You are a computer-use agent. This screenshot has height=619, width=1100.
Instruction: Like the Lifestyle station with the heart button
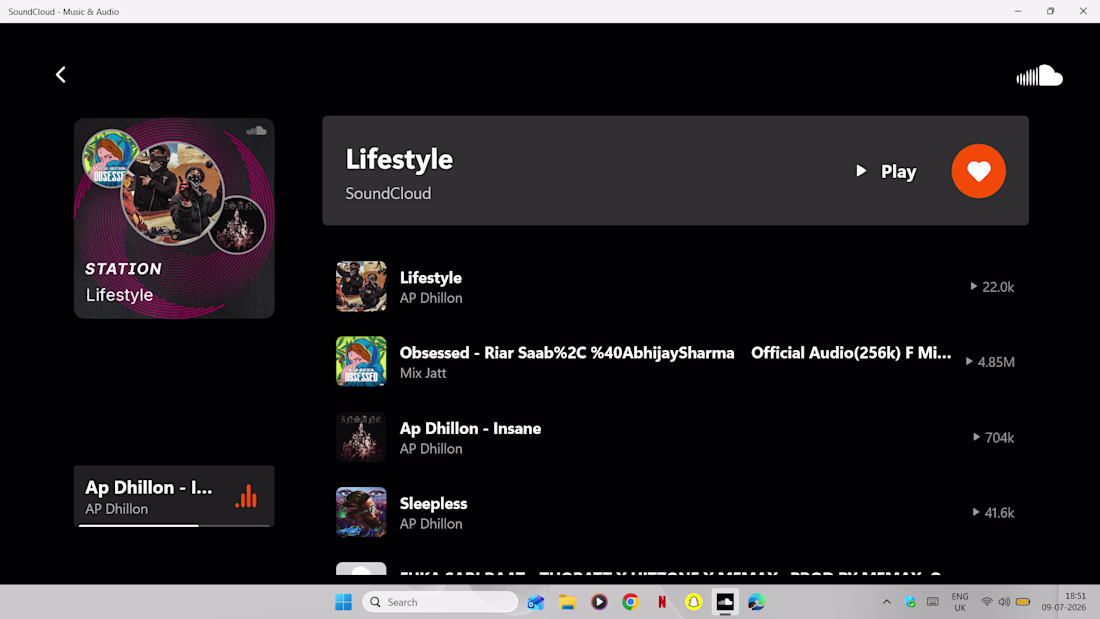tap(978, 171)
